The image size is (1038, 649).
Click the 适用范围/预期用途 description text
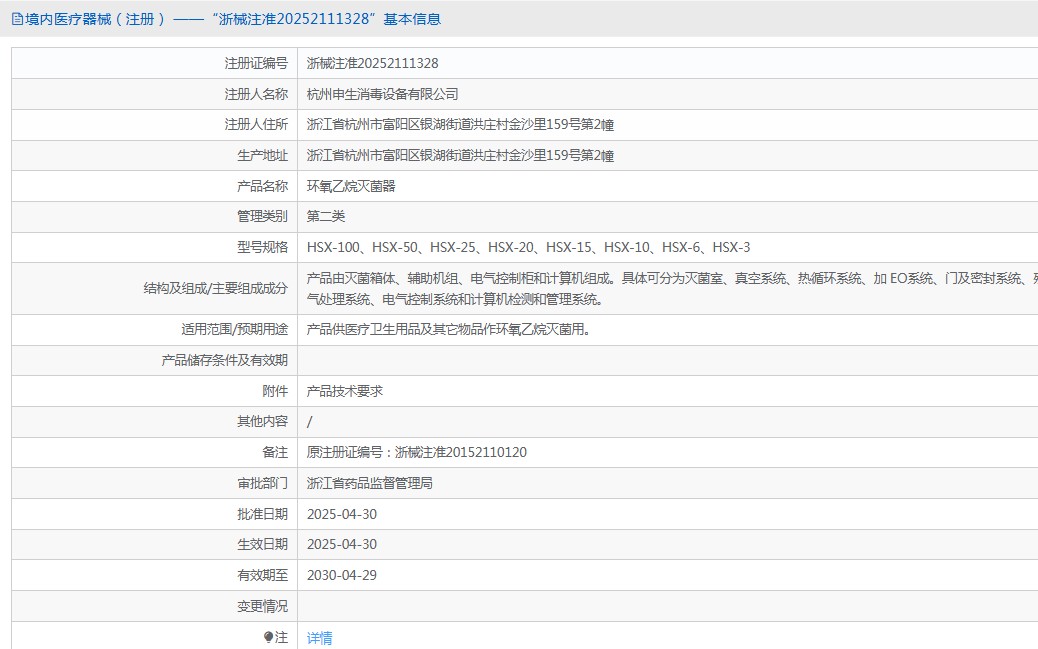[x=447, y=329]
